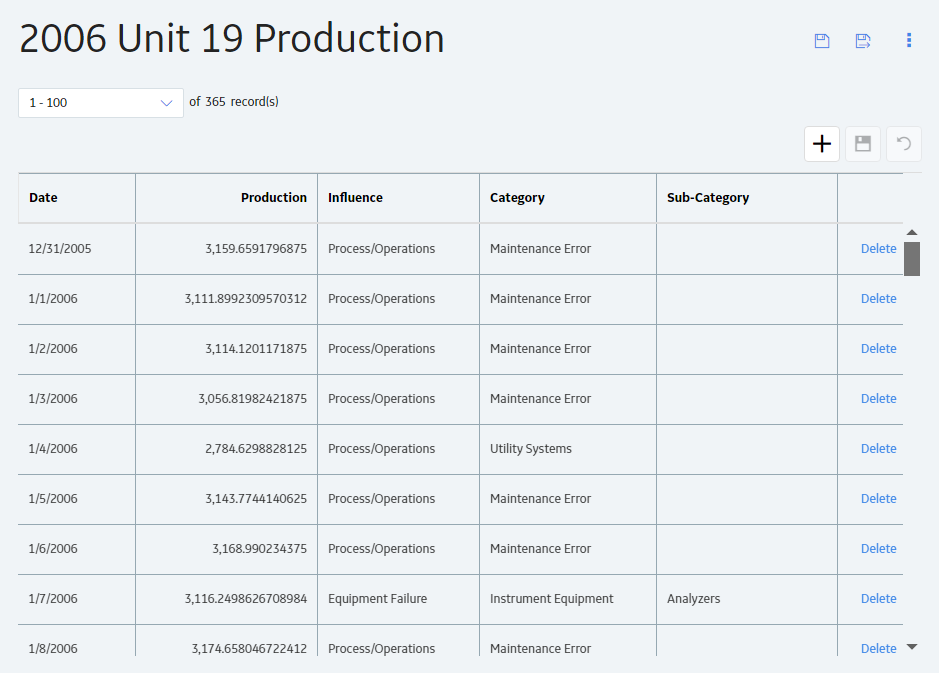Click the Save icon in the header
Screen dimensions: 939x673
click(x=822, y=41)
